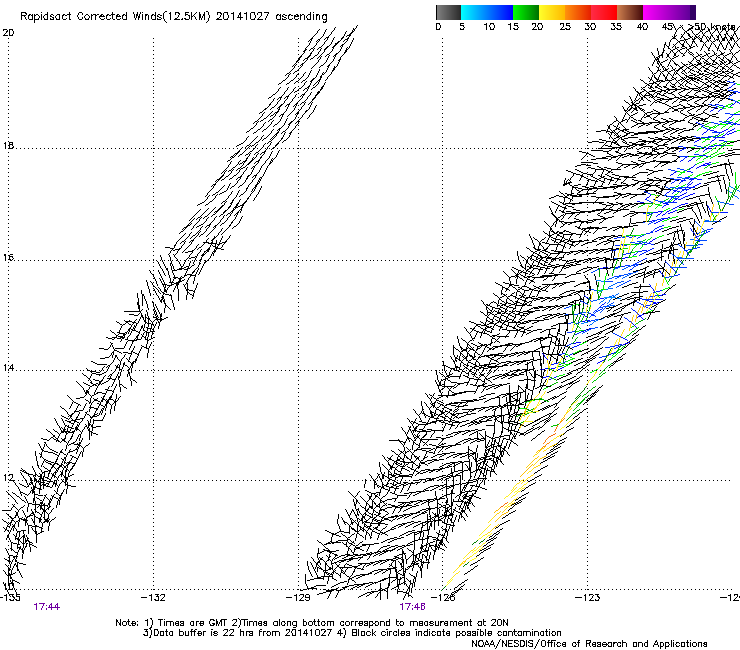Viewport: 740px width, 650px height.
Task: Click the latitude label '16'
Action: [x=8, y=258]
